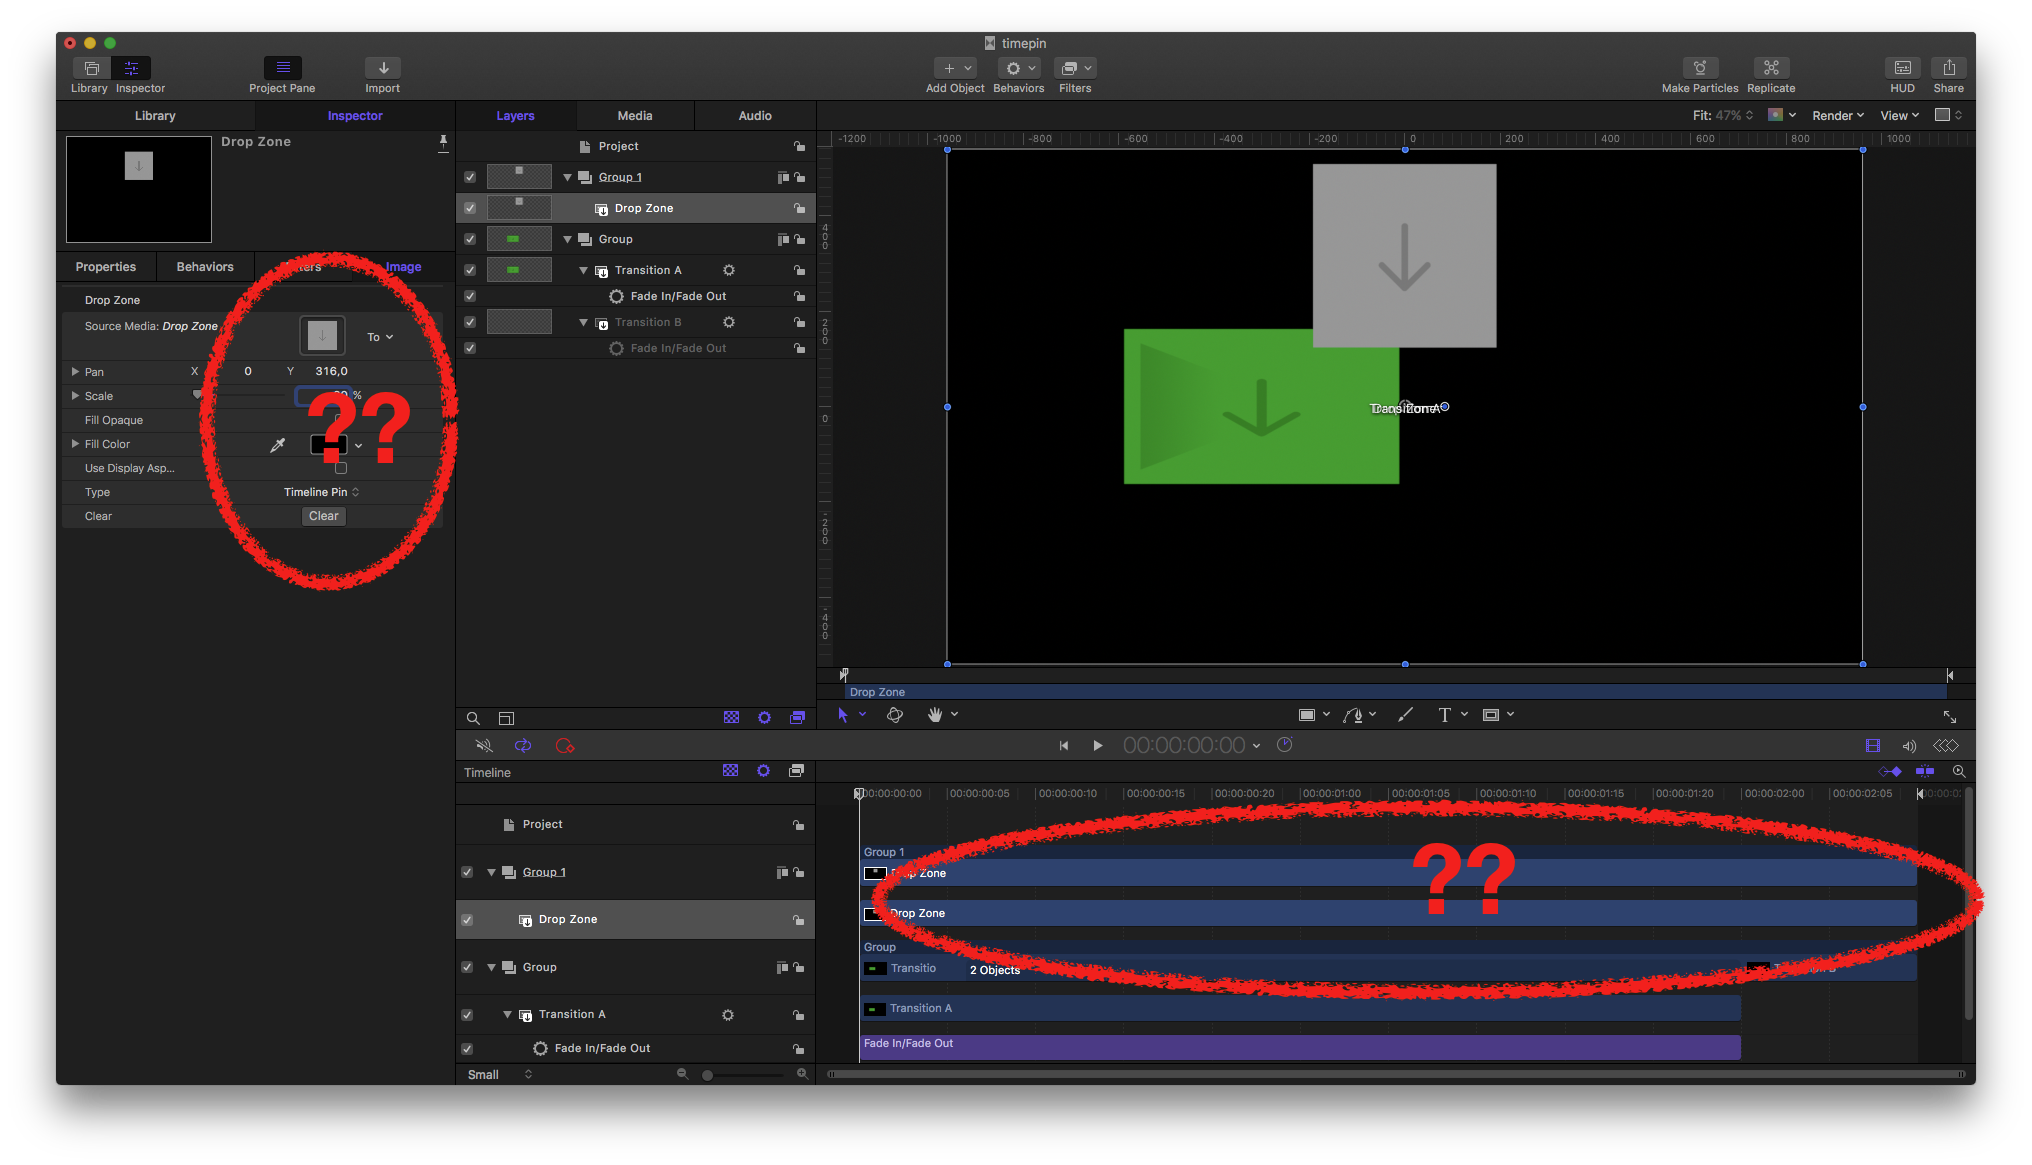This screenshot has height=1165, width=2032.
Task: Click the Import arrow icon
Action: pyautogui.click(x=382, y=68)
